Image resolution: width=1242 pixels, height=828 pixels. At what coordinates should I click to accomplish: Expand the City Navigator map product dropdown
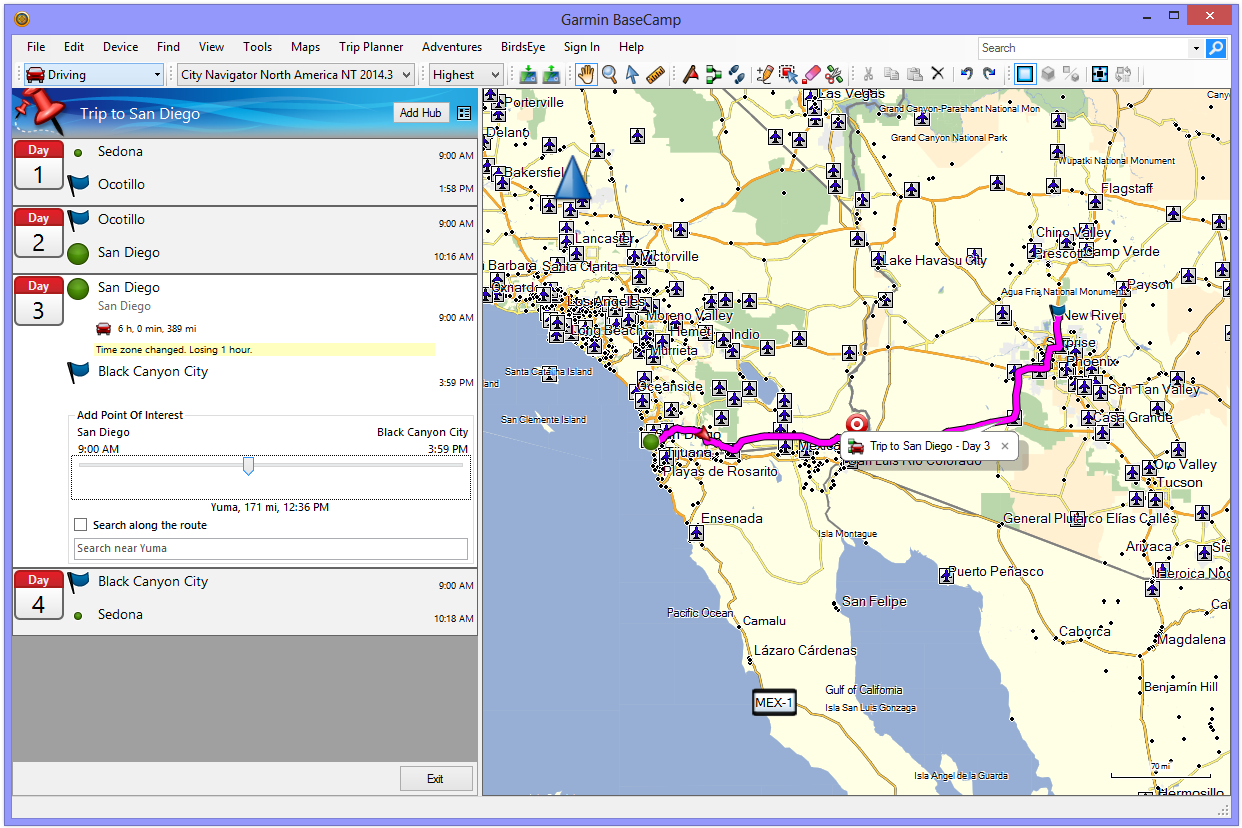[295, 75]
